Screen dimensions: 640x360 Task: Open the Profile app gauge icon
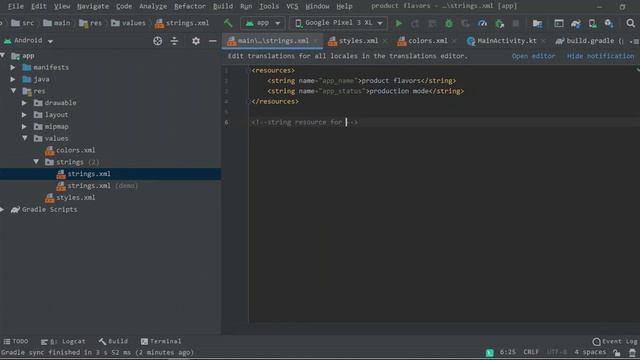click(x=482, y=24)
